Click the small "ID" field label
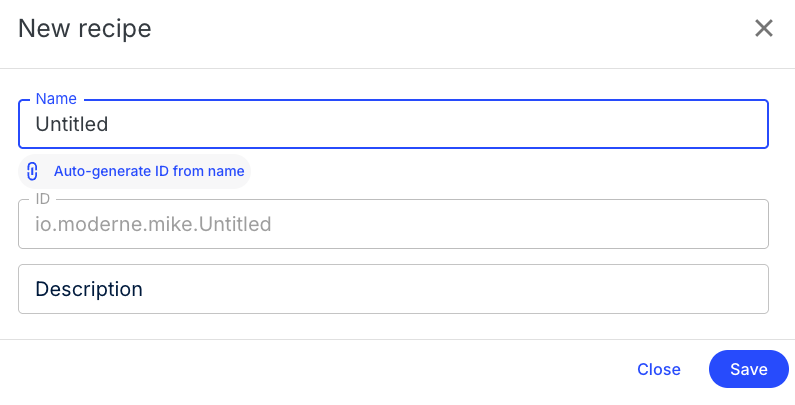Screen dimensions: 795x405 coord(43,199)
